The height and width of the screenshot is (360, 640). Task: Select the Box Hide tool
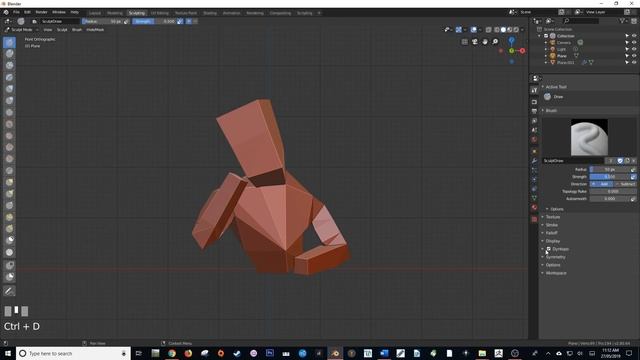tap(9, 277)
